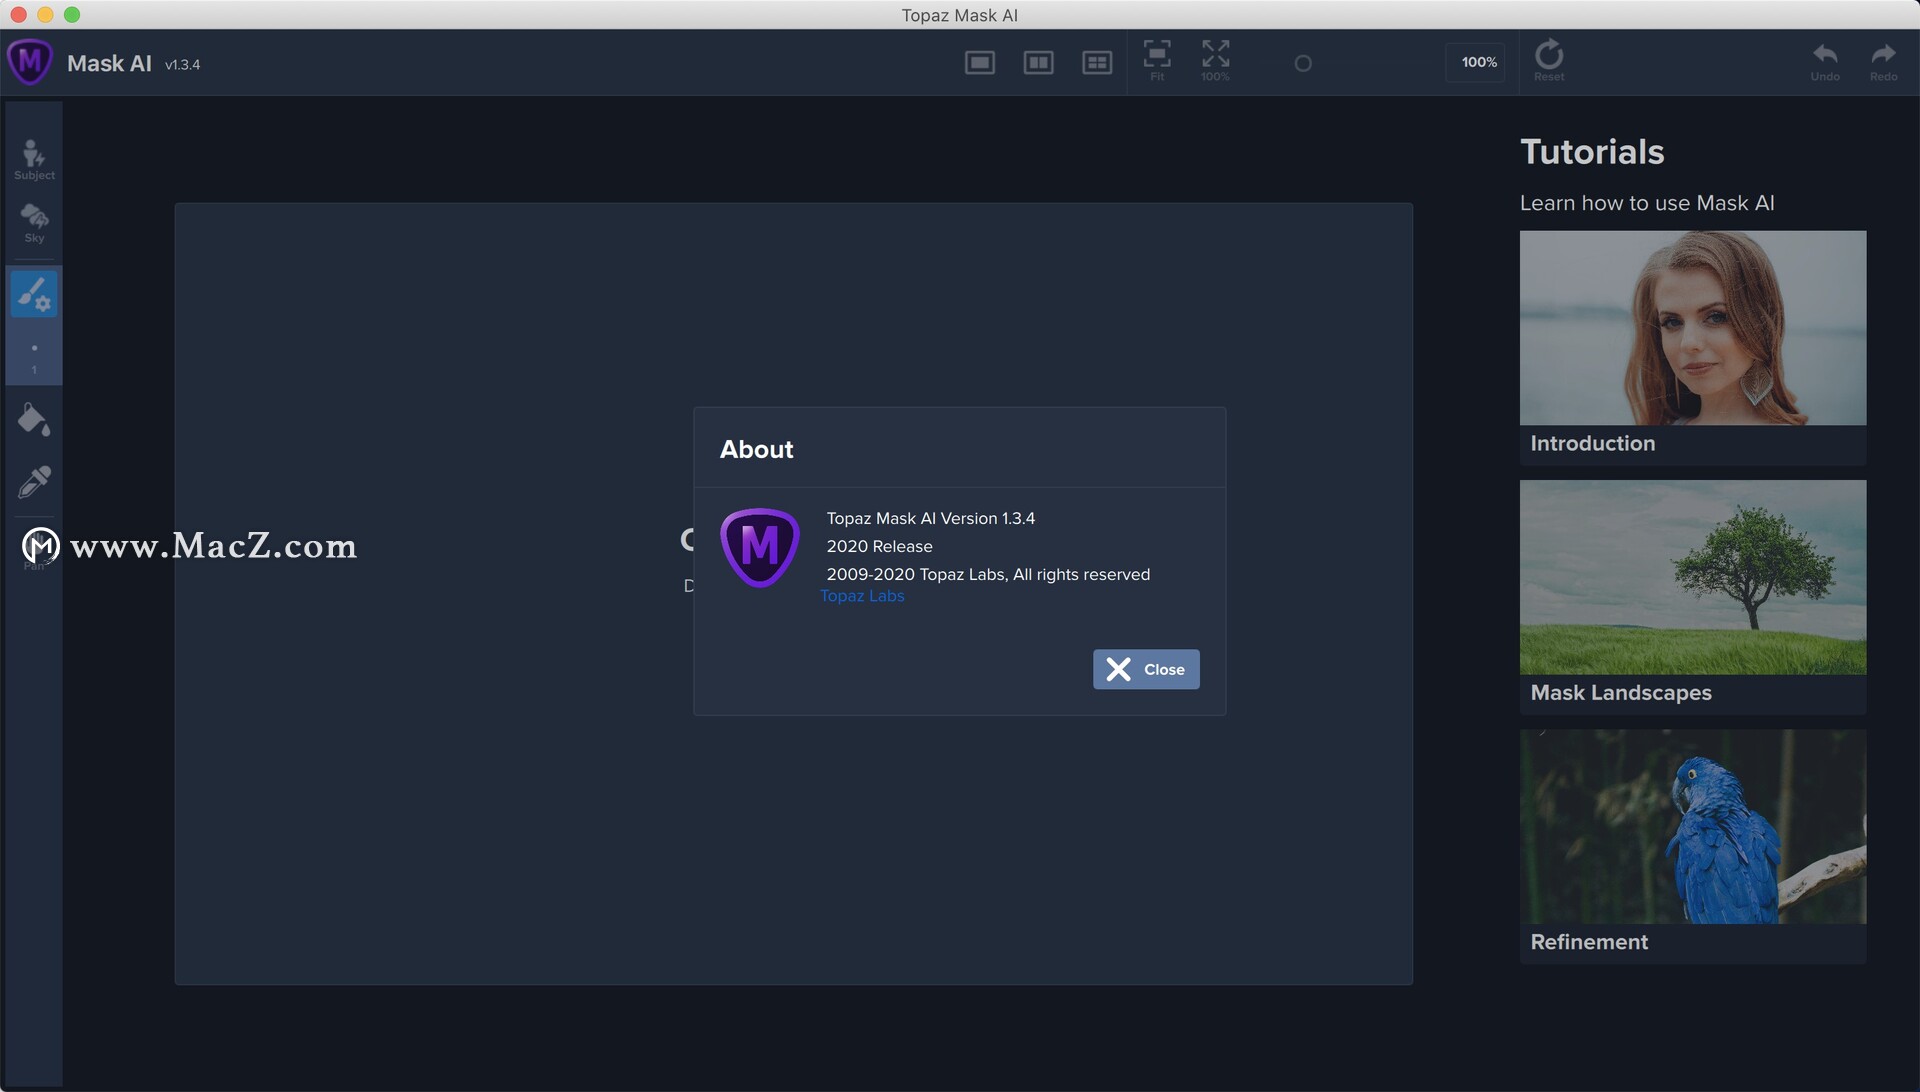Click the Refinement tutorial label
1920x1092 pixels.
click(x=1589, y=941)
